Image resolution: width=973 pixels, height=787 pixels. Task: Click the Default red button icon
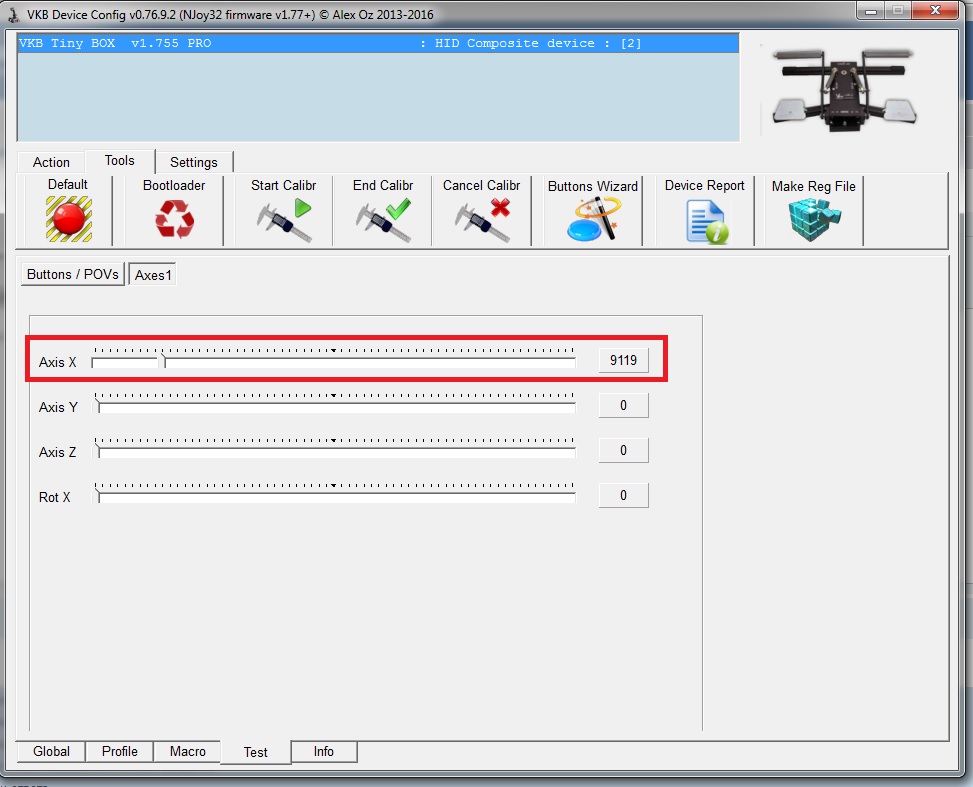(68, 219)
